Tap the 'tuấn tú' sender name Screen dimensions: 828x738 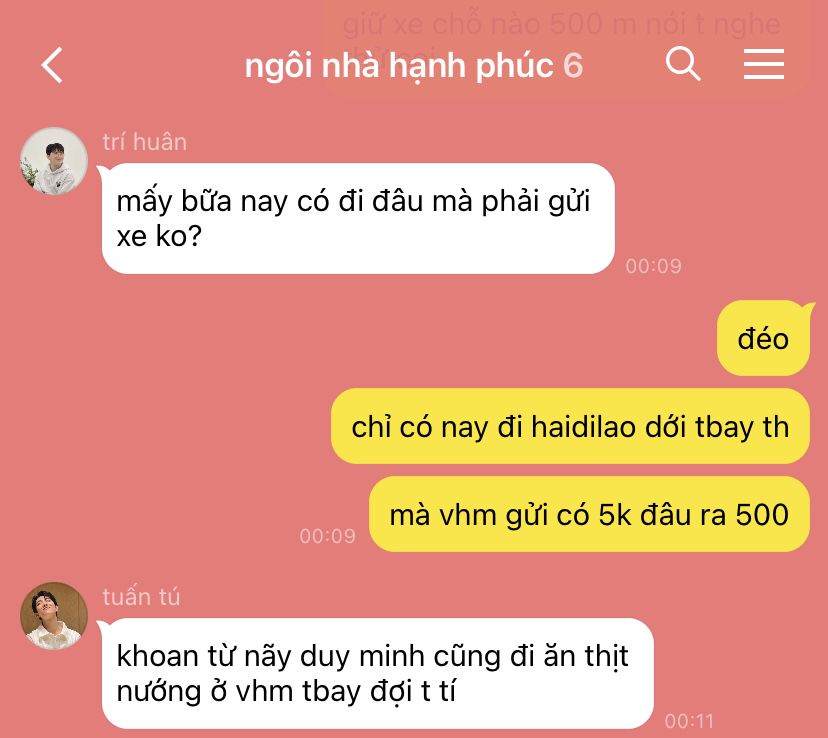(x=141, y=597)
